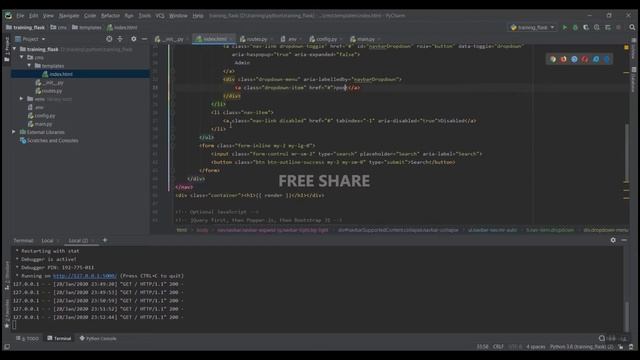Open the http://127.0.0.1:5000/ link
This screenshot has width=640, height=360.
(x=85, y=276)
